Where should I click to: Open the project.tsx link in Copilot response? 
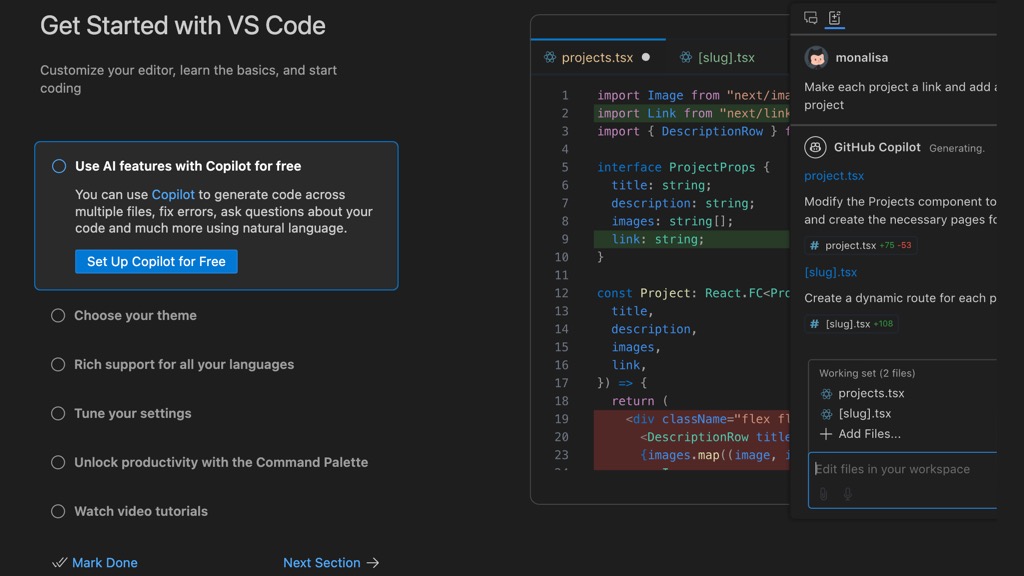click(x=834, y=176)
